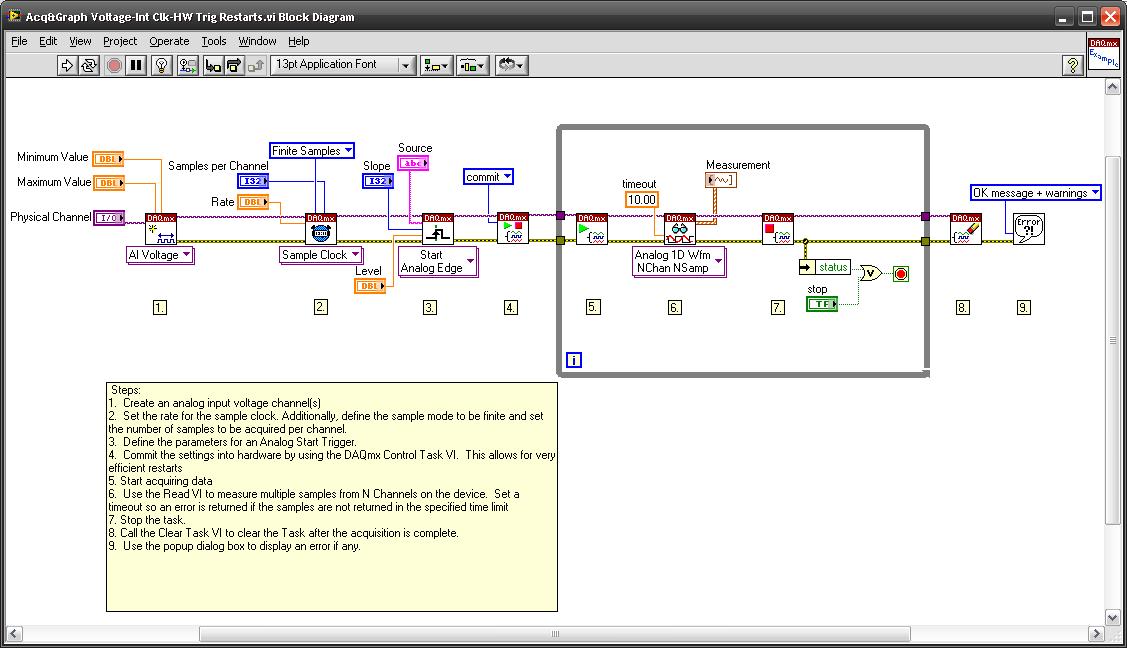Open the Align Objects dropdown
This screenshot has width=1127, height=648.
click(x=436, y=65)
